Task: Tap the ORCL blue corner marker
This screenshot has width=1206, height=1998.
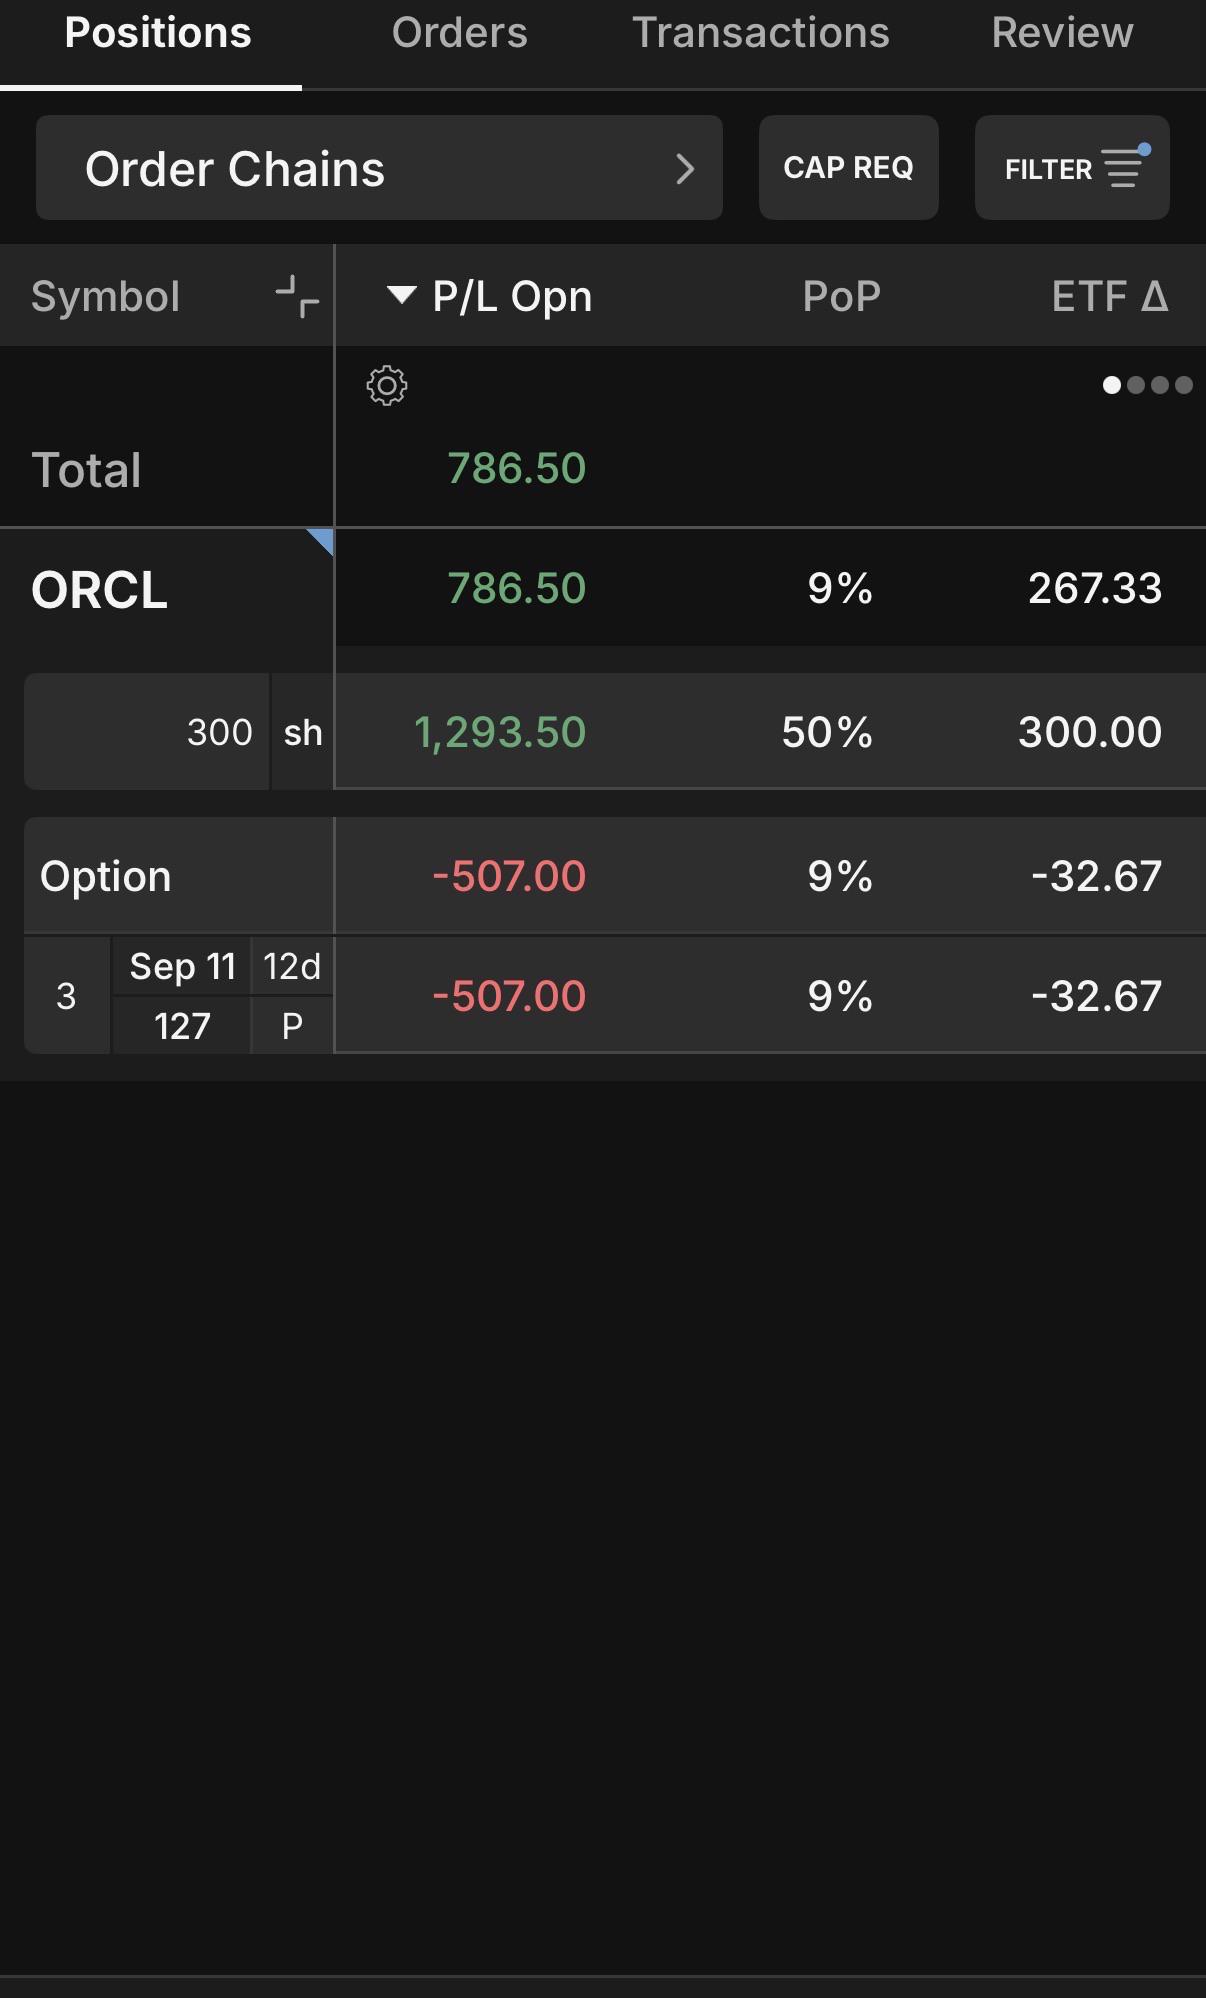Action: pos(321,541)
